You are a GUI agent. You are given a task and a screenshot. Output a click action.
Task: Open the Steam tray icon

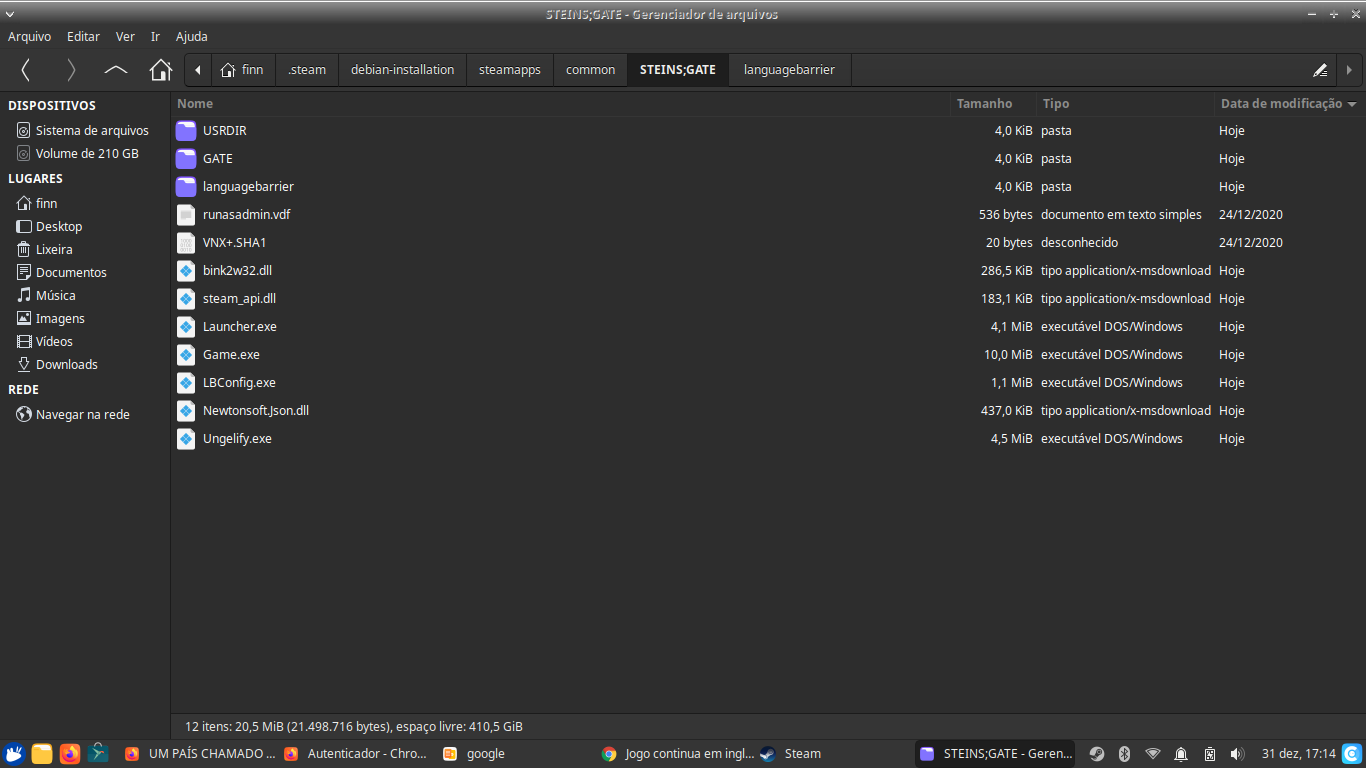(x=1096, y=754)
